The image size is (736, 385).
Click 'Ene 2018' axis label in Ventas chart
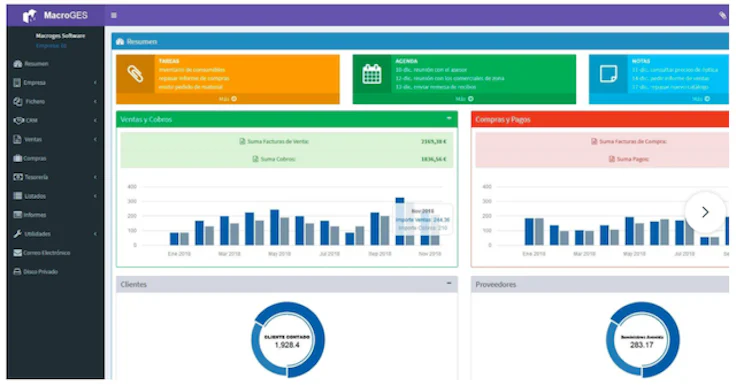(x=179, y=254)
